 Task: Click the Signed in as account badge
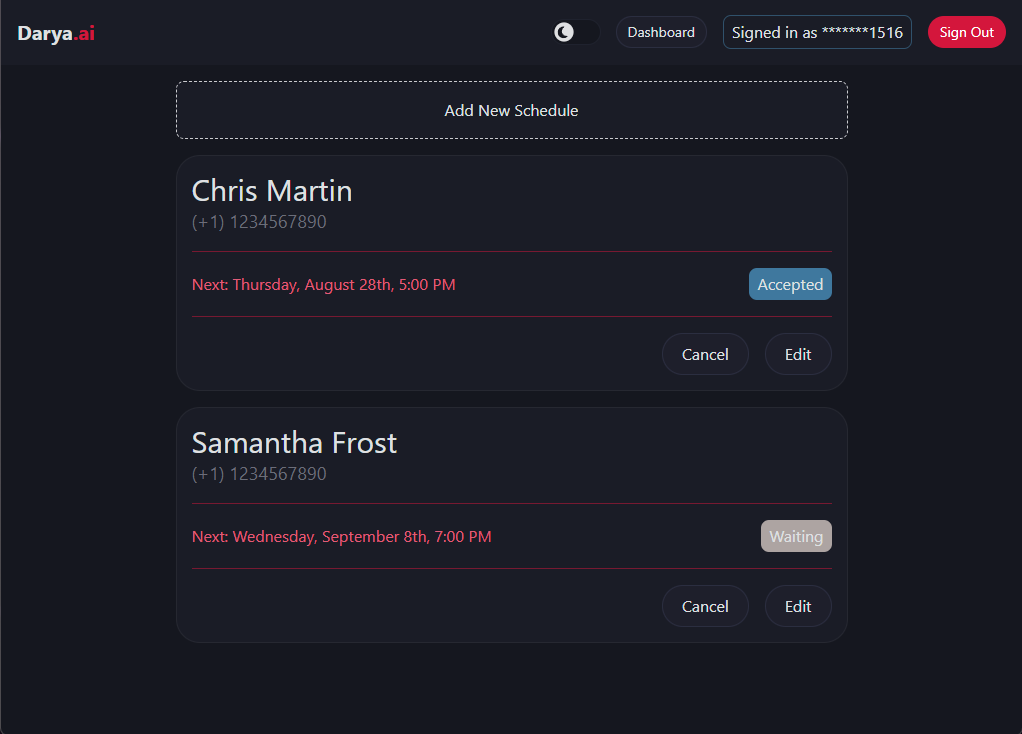tap(817, 32)
